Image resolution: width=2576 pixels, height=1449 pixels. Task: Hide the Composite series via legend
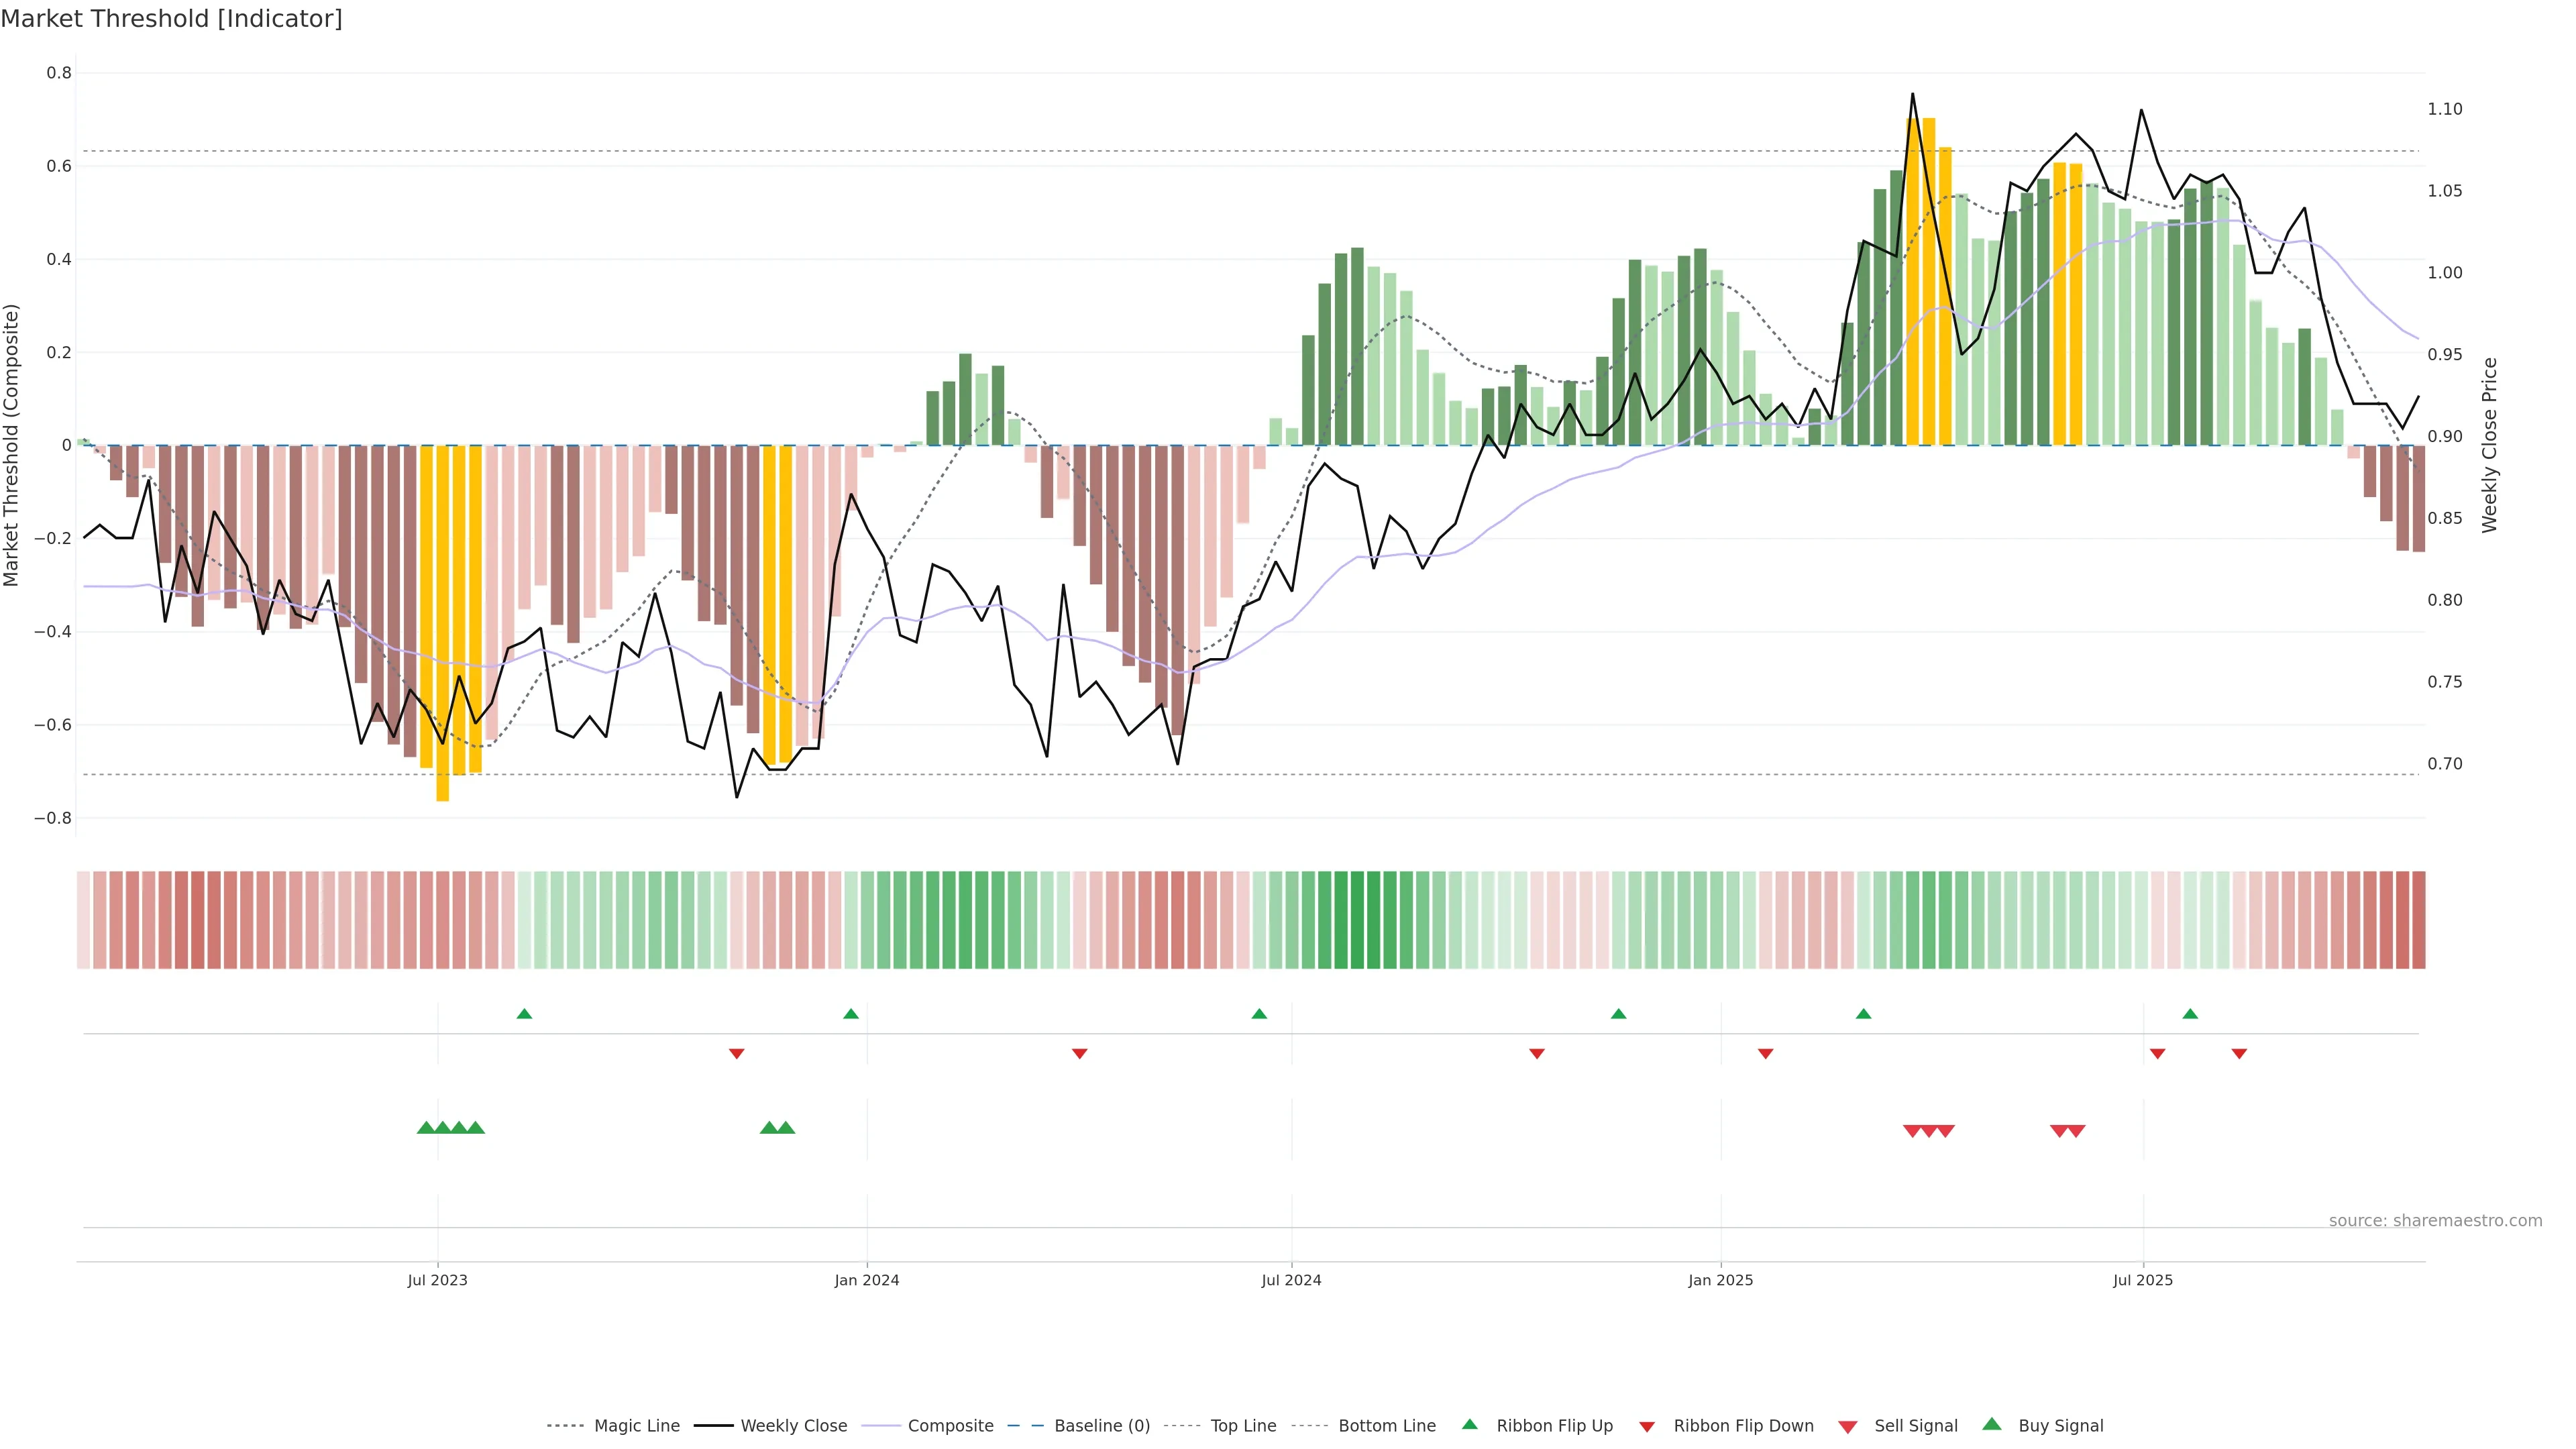click(950, 1426)
